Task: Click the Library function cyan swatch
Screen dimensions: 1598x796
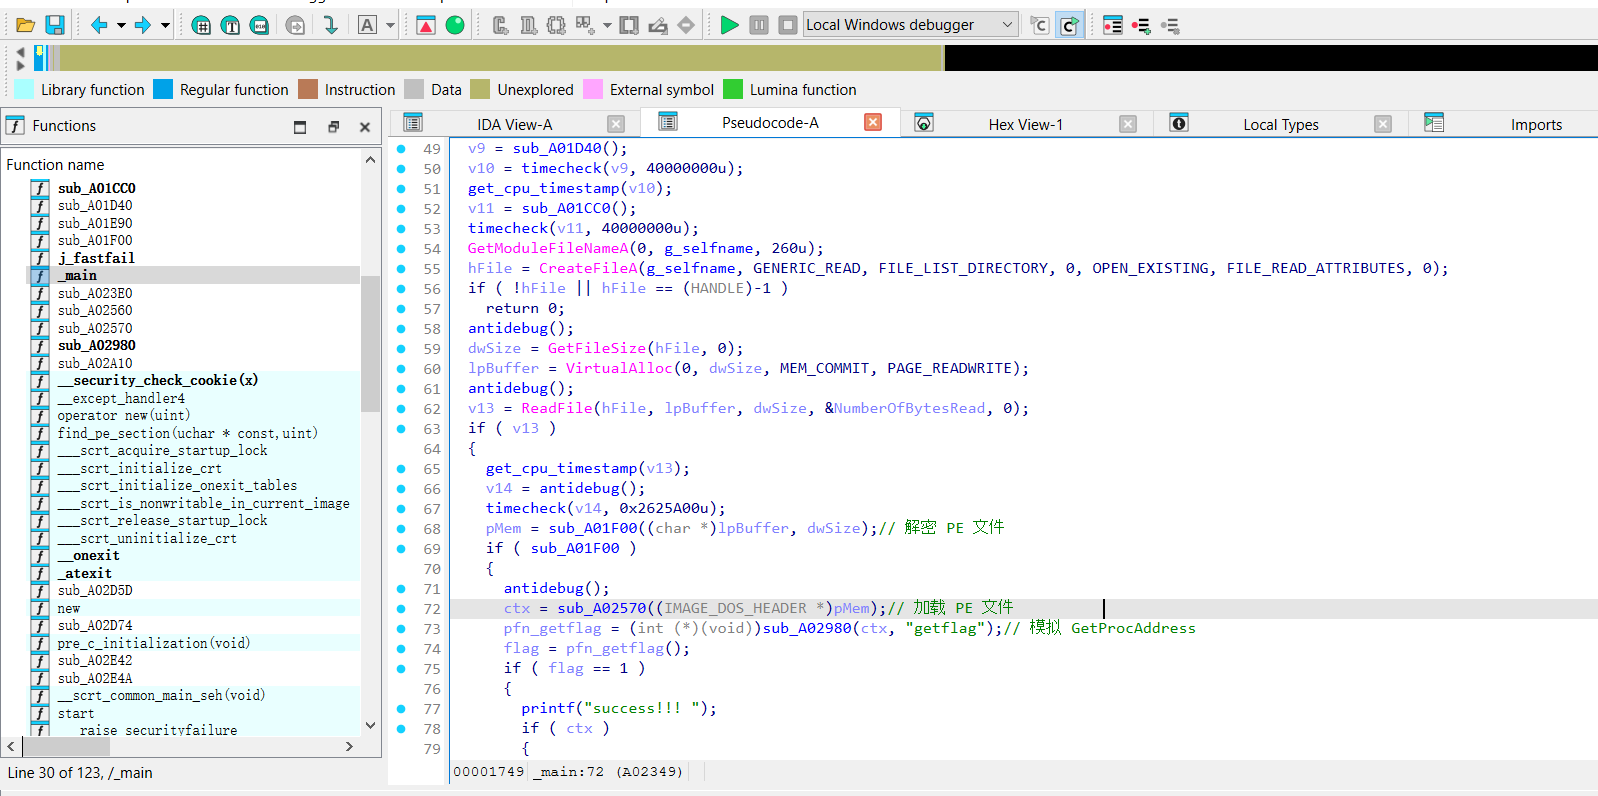Action: coord(23,89)
